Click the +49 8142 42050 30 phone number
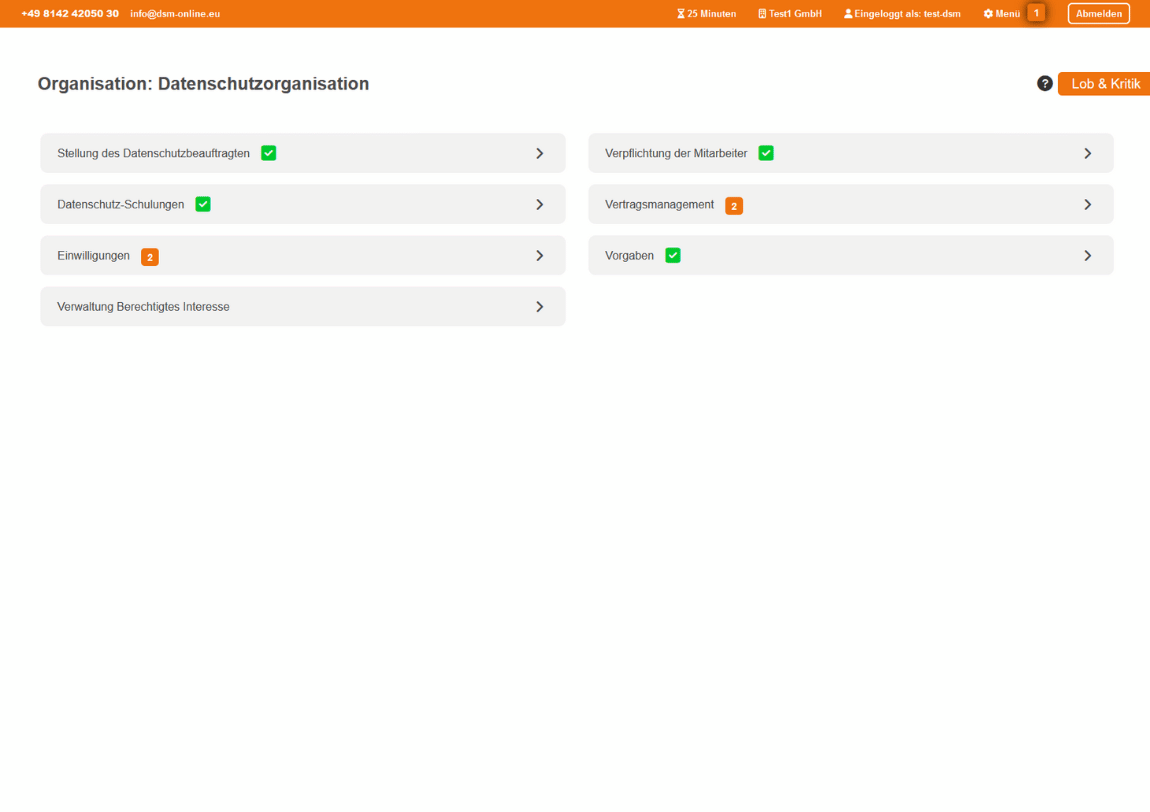Image resolution: width=1150 pixels, height=812 pixels. point(70,14)
